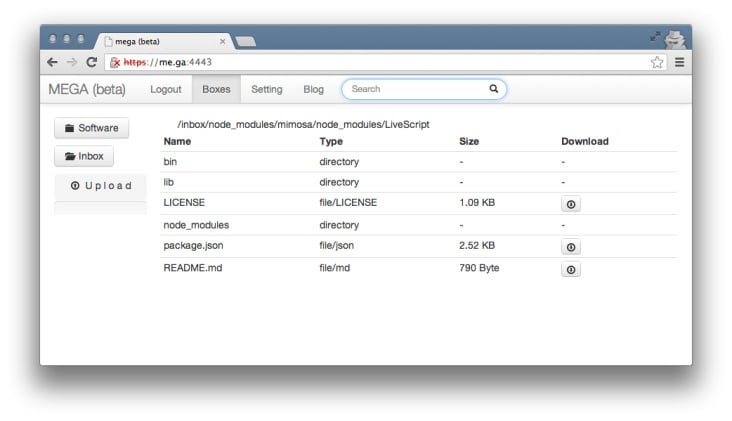Open the Setting page
Viewport: 732px width, 421px height.
[x=267, y=89]
